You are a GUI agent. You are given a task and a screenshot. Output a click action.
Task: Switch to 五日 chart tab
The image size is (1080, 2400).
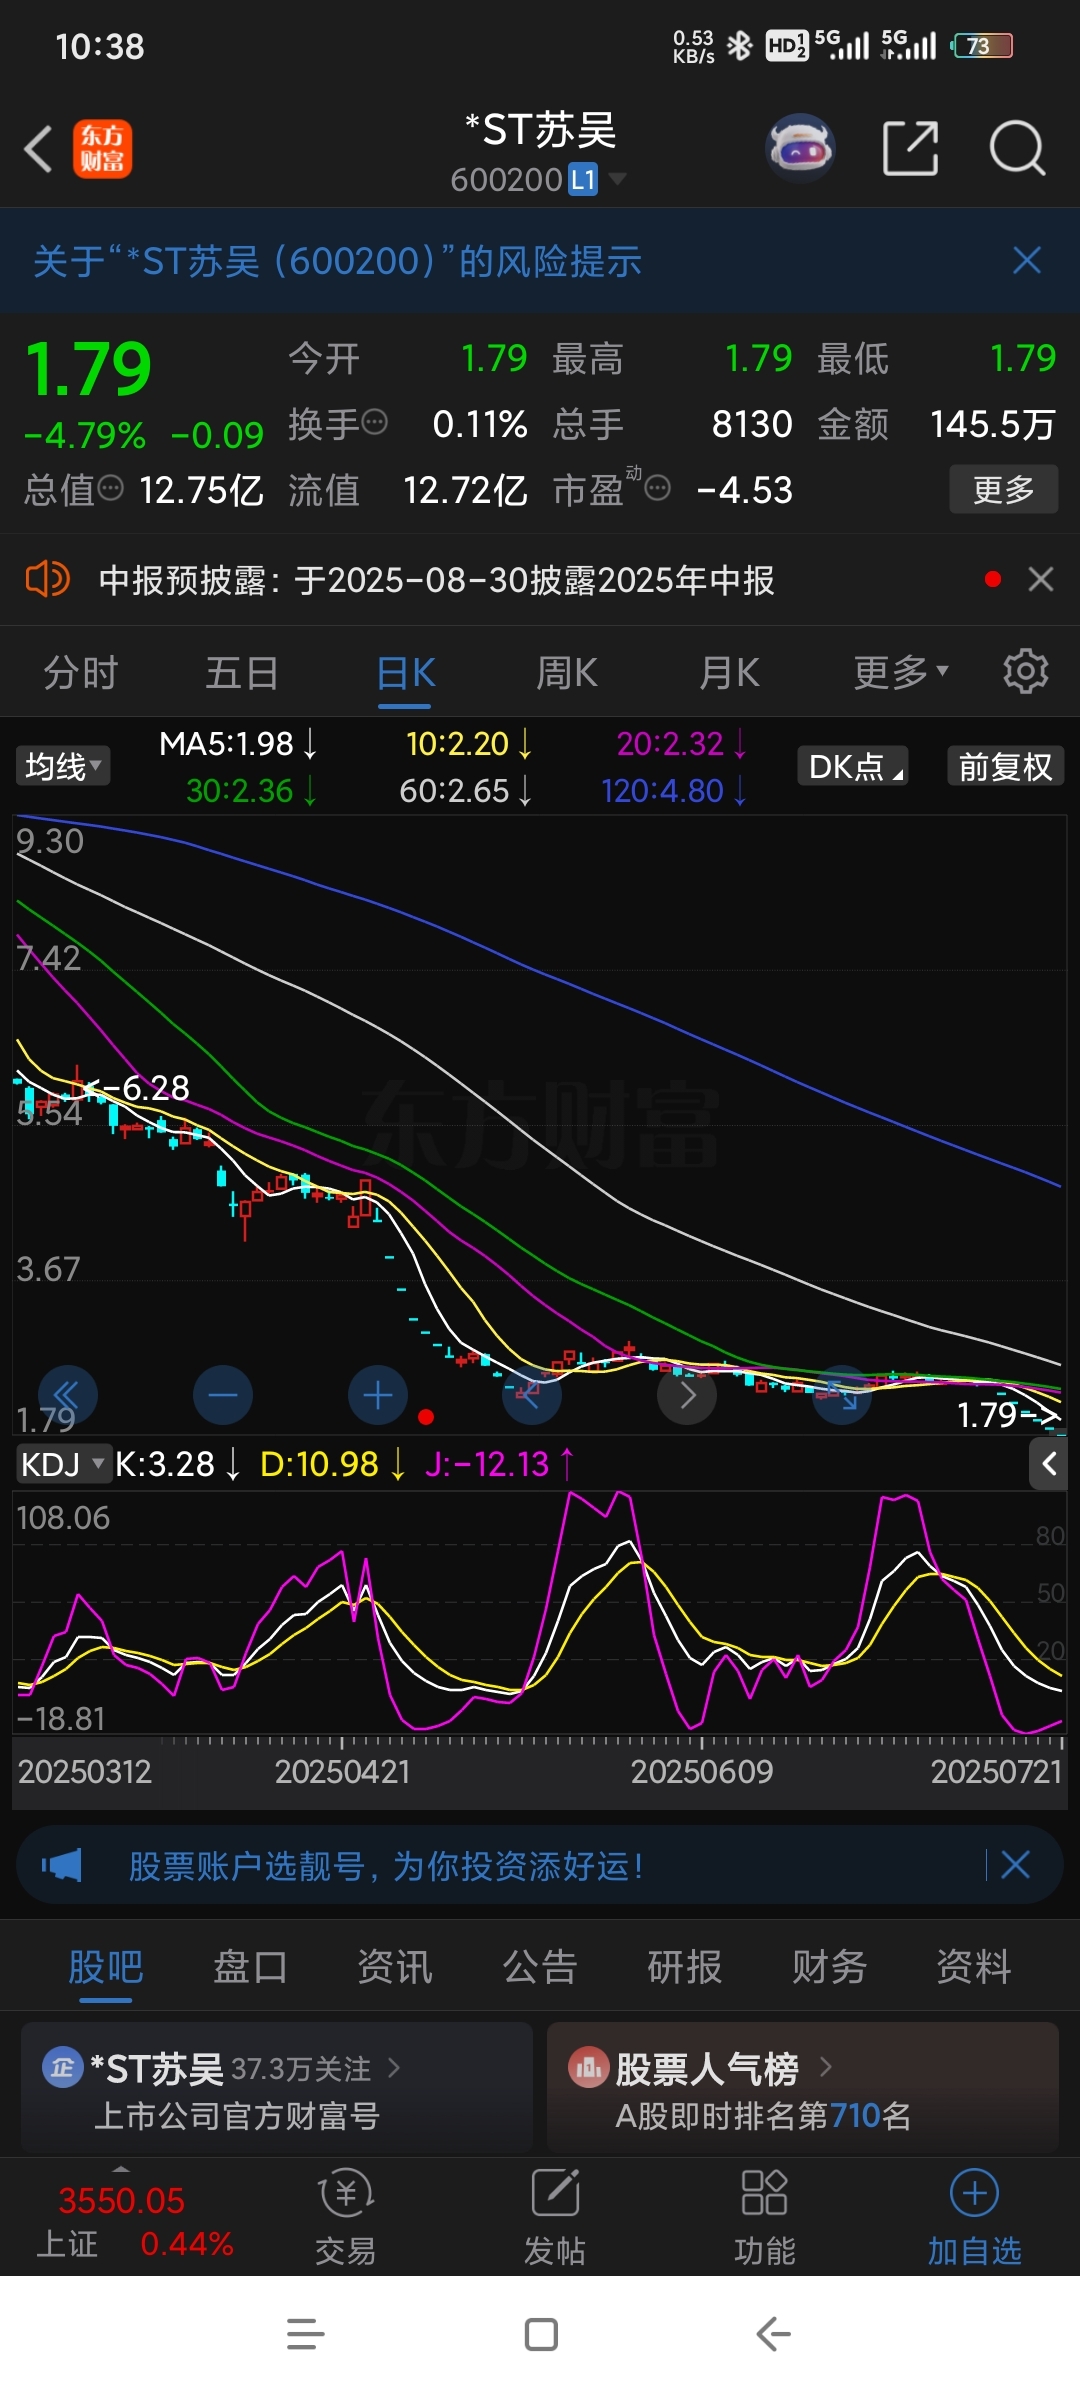242,673
